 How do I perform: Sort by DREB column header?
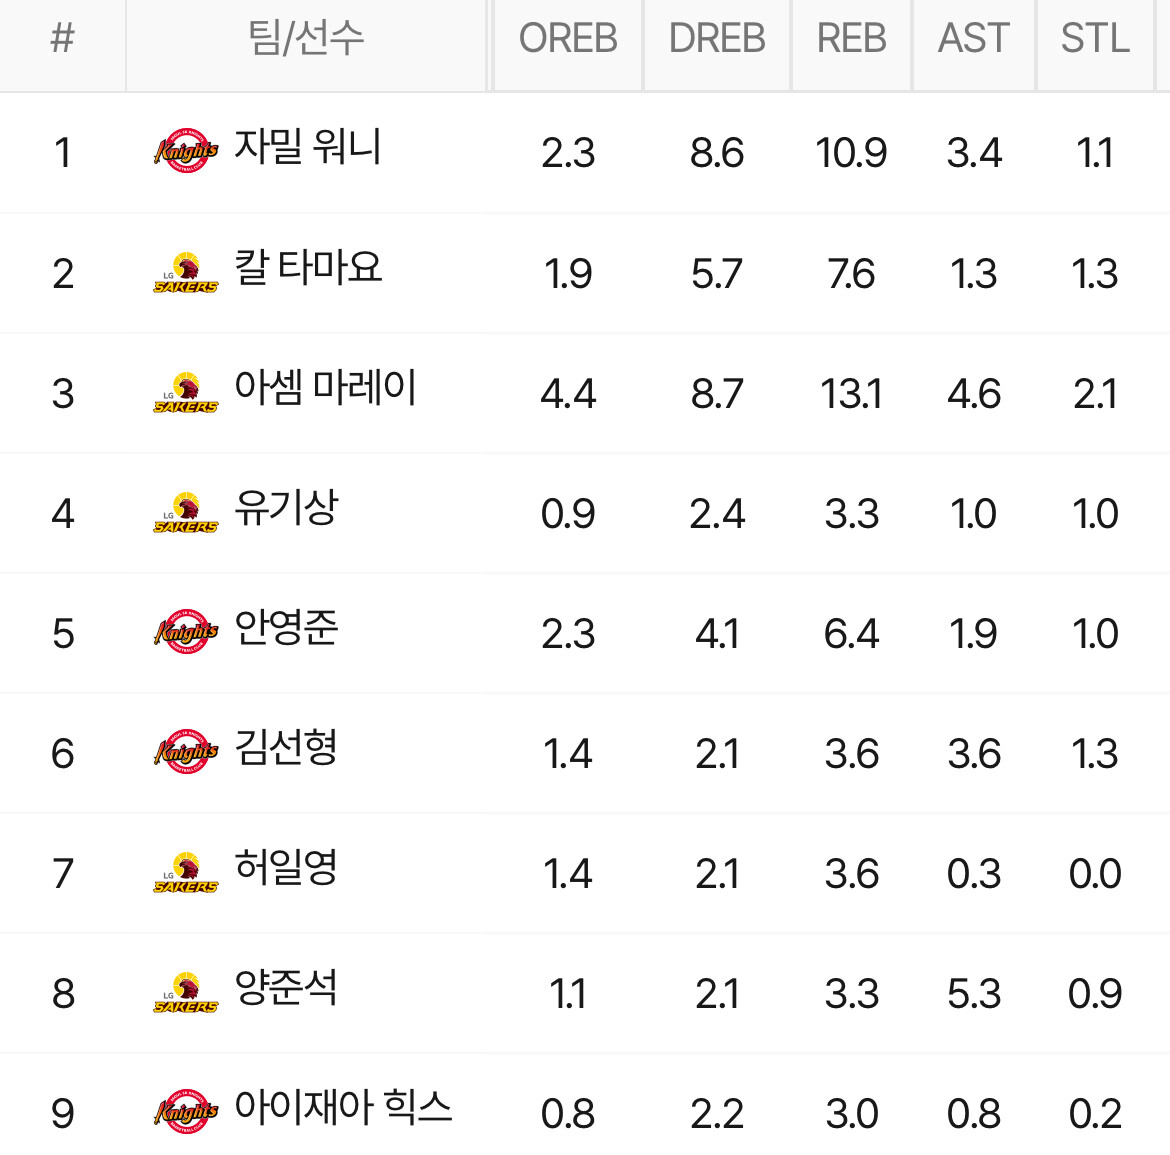716,38
